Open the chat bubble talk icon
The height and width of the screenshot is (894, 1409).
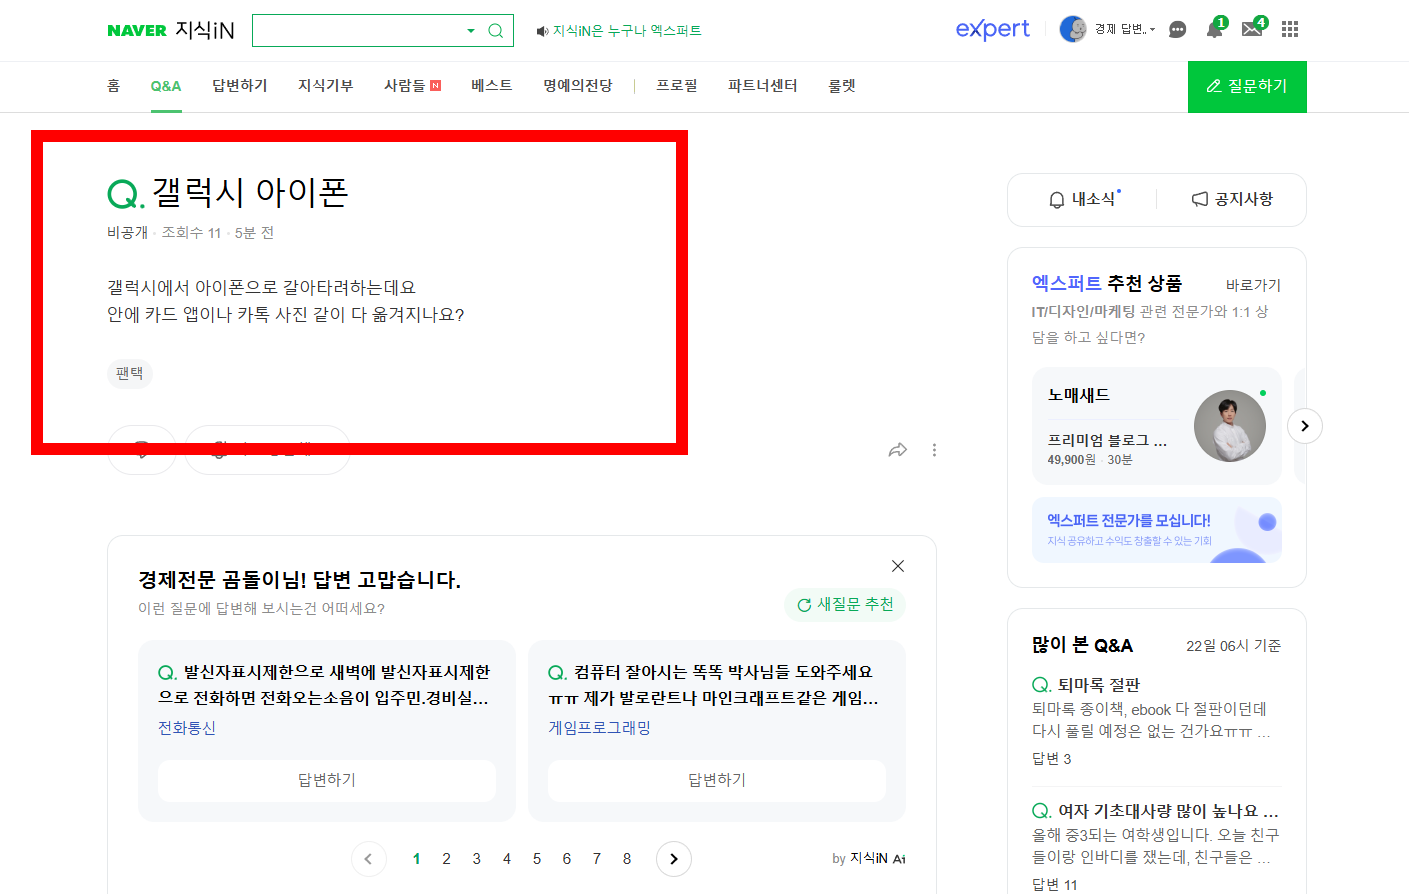(1177, 30)
